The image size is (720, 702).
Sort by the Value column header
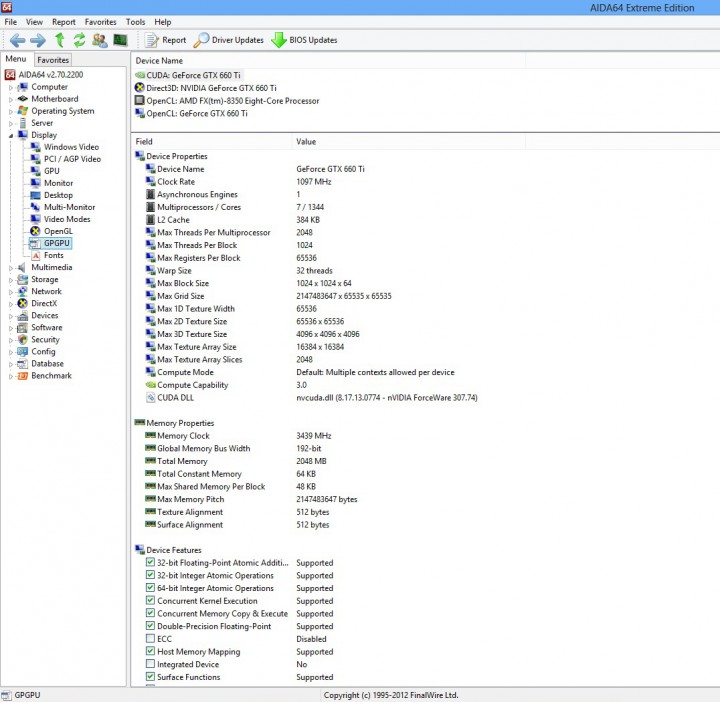pos(409,141)
